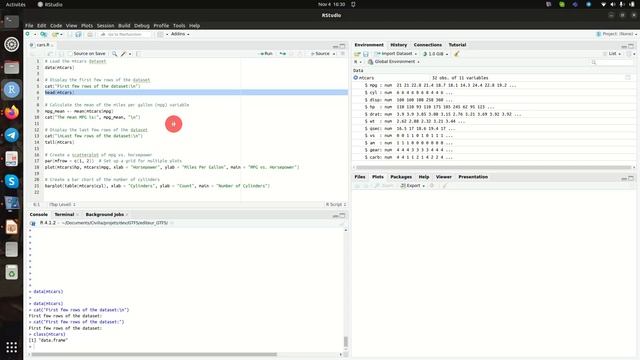This screenshot has height=360, width=640.
Task: Click the load workspace icon in Environment
Action: point(357,54)
